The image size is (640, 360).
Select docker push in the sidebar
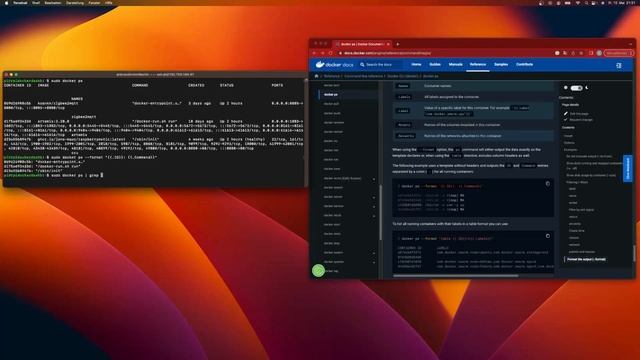tap(332, 113)
